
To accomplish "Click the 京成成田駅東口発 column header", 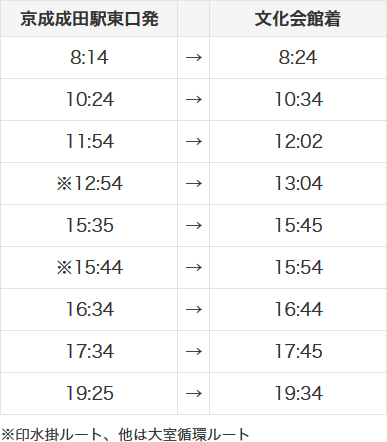I will (x=89, y=19).
